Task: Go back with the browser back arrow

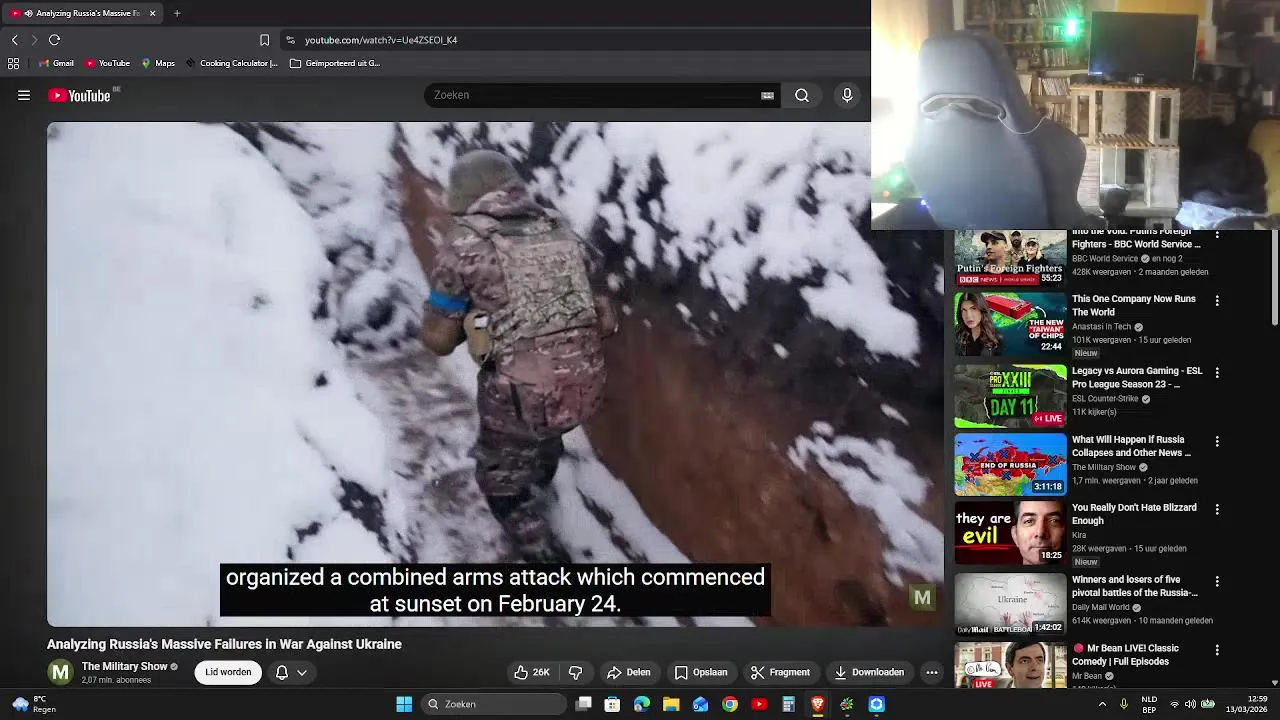Action: pos(15,40)
